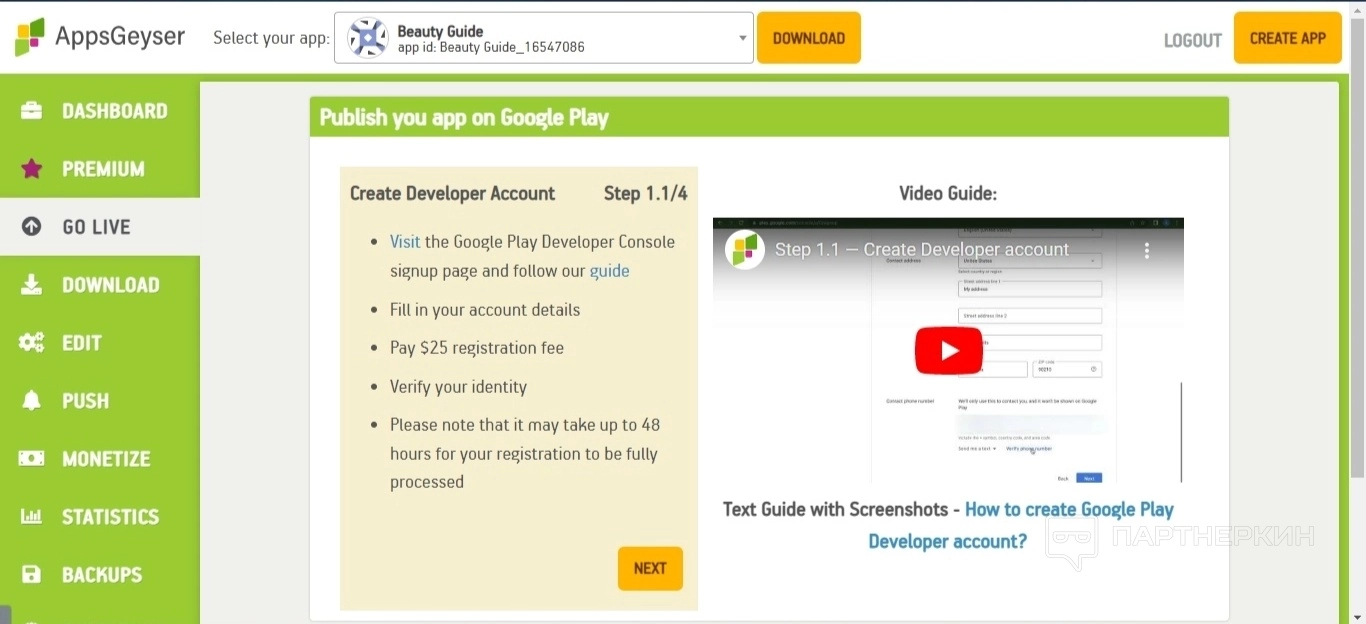Open the Dashboard sidebar menu item
This screenshot has width=1366, height=624.
pyautogui.click(x=100, y=111)
